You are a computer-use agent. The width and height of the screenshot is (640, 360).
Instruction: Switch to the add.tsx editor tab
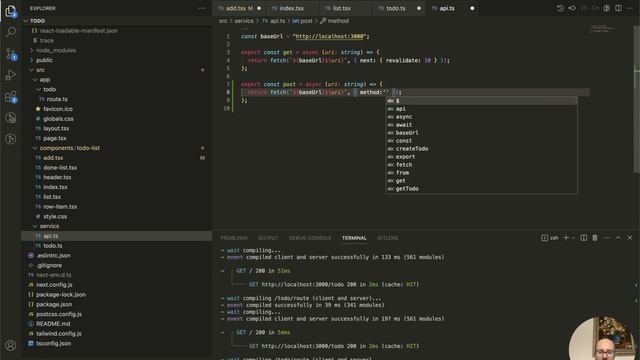239,8
